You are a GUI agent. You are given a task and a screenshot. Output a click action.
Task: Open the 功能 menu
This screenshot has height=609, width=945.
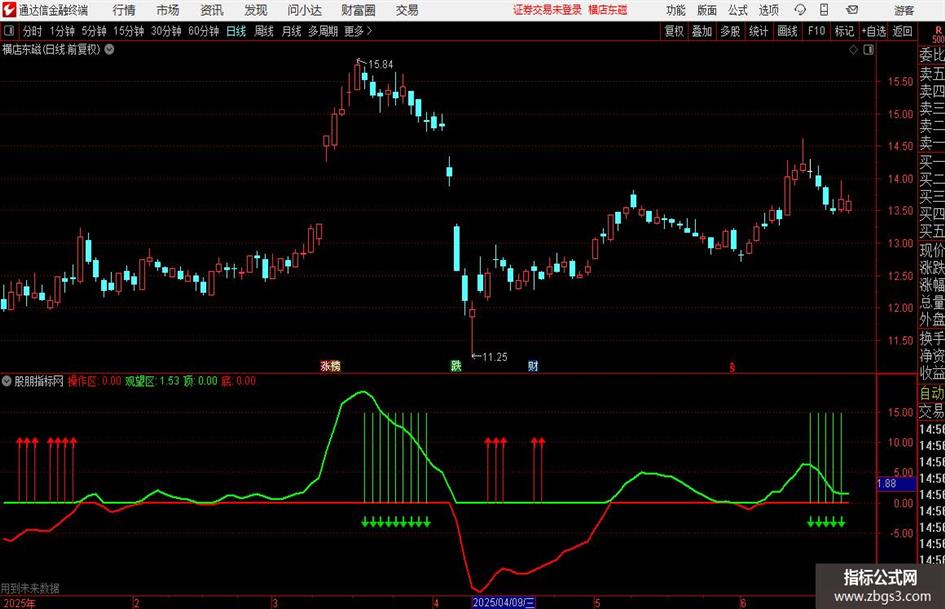click(x=676, y=10)
